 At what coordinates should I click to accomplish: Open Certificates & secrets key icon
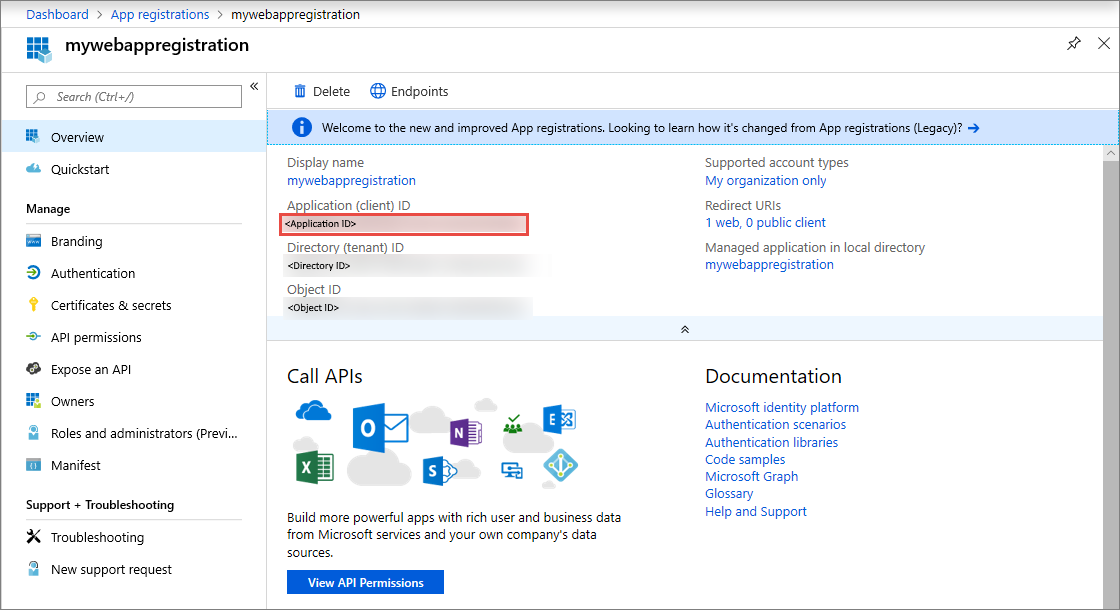pyautogui.click(x=33, y=305)
